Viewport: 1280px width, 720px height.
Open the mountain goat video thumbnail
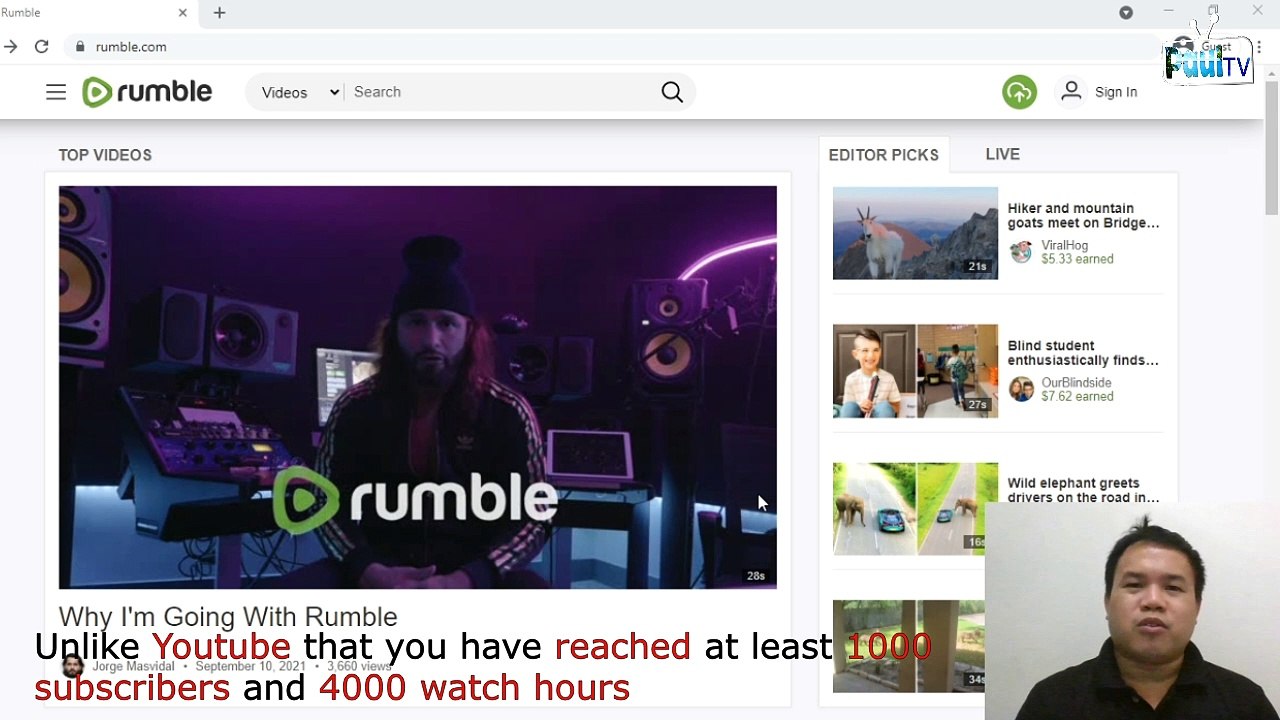pos(915,233)
